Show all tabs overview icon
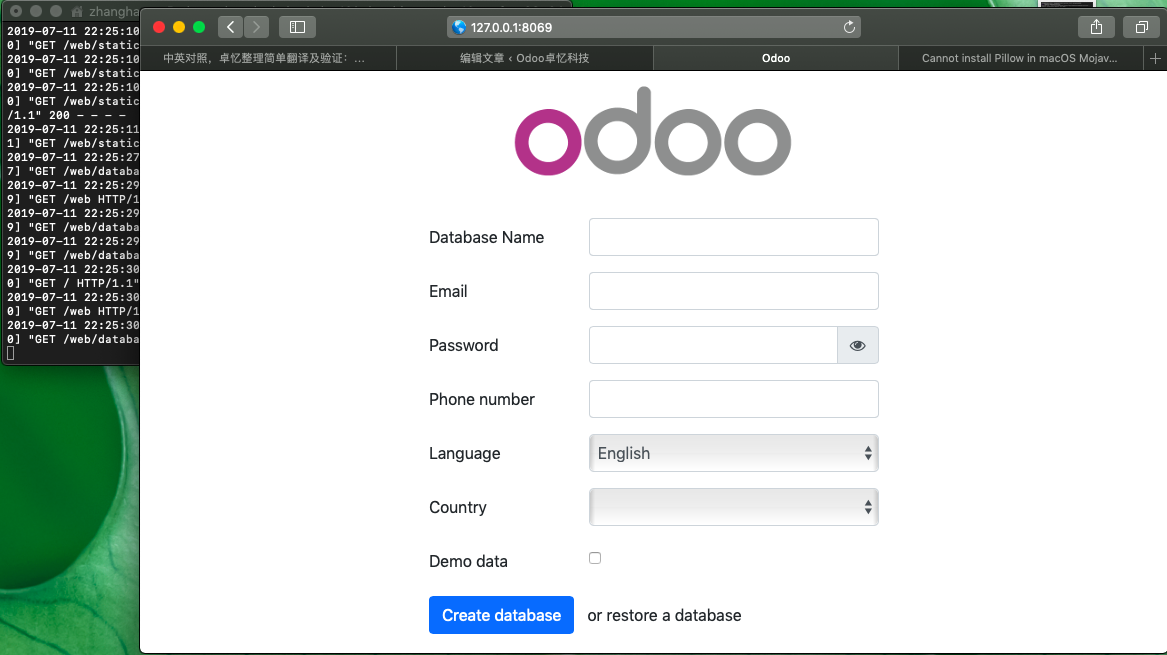 1141,27
